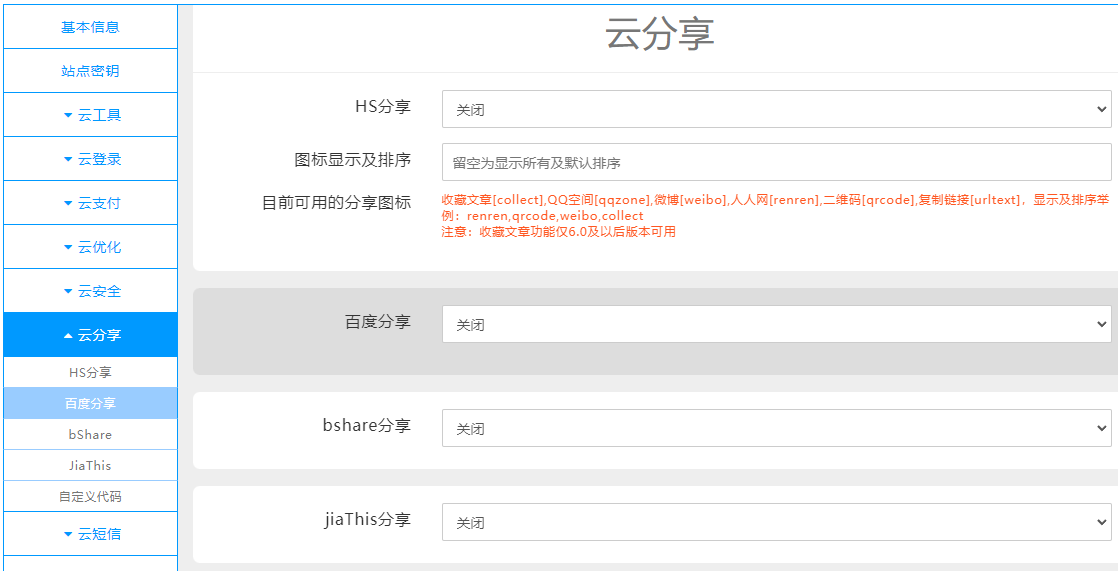Click the 云分享 page heading

click(660, 35)
